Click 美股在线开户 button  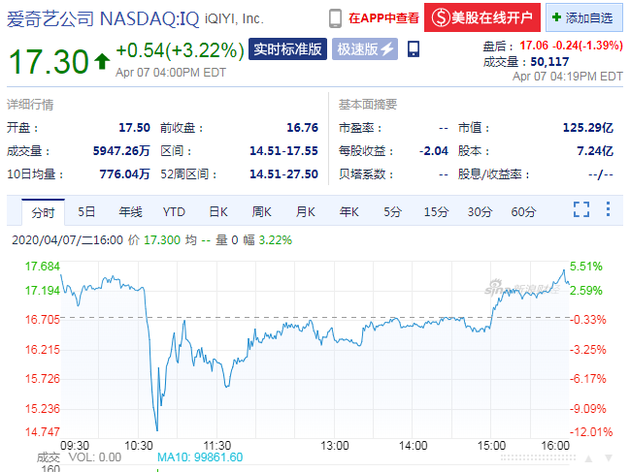[x=482, y=17]
